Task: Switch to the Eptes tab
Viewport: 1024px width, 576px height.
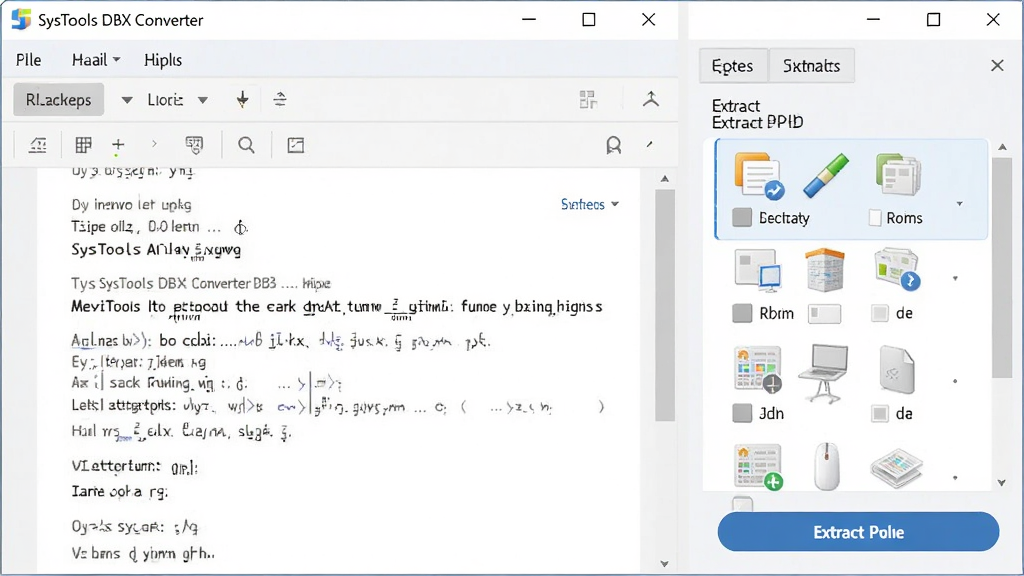Action: click(x=733, y=66)
